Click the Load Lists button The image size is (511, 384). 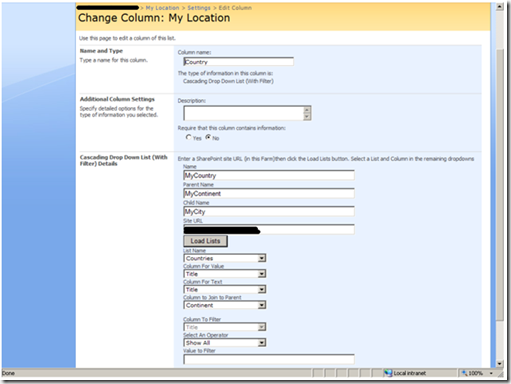205,241
